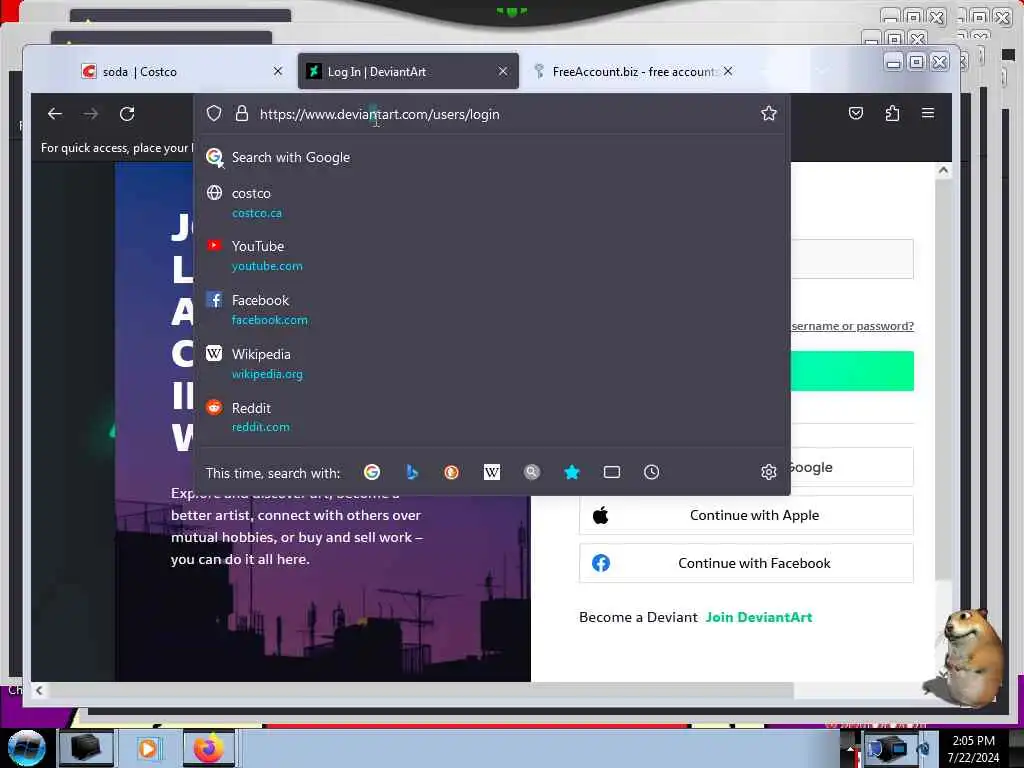The height and width of the screenshot is (768, 1024).
Task: Open Firefox from the taskbar
Action: [x=209, y=748]
